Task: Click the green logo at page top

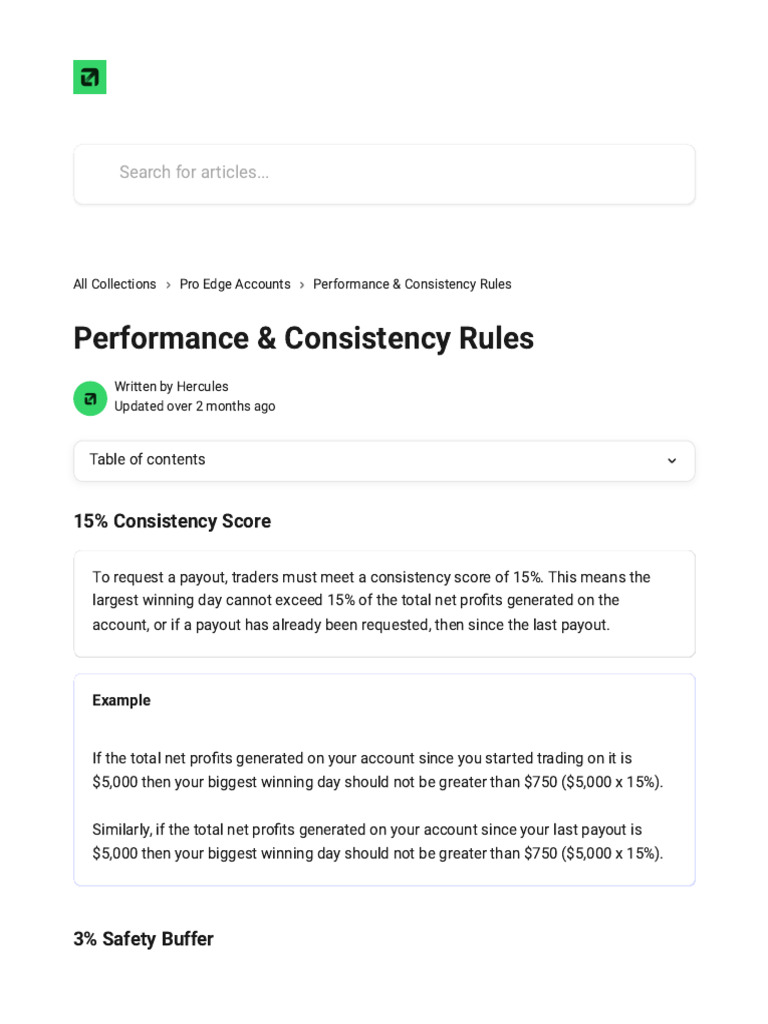Action: [90, 77]
